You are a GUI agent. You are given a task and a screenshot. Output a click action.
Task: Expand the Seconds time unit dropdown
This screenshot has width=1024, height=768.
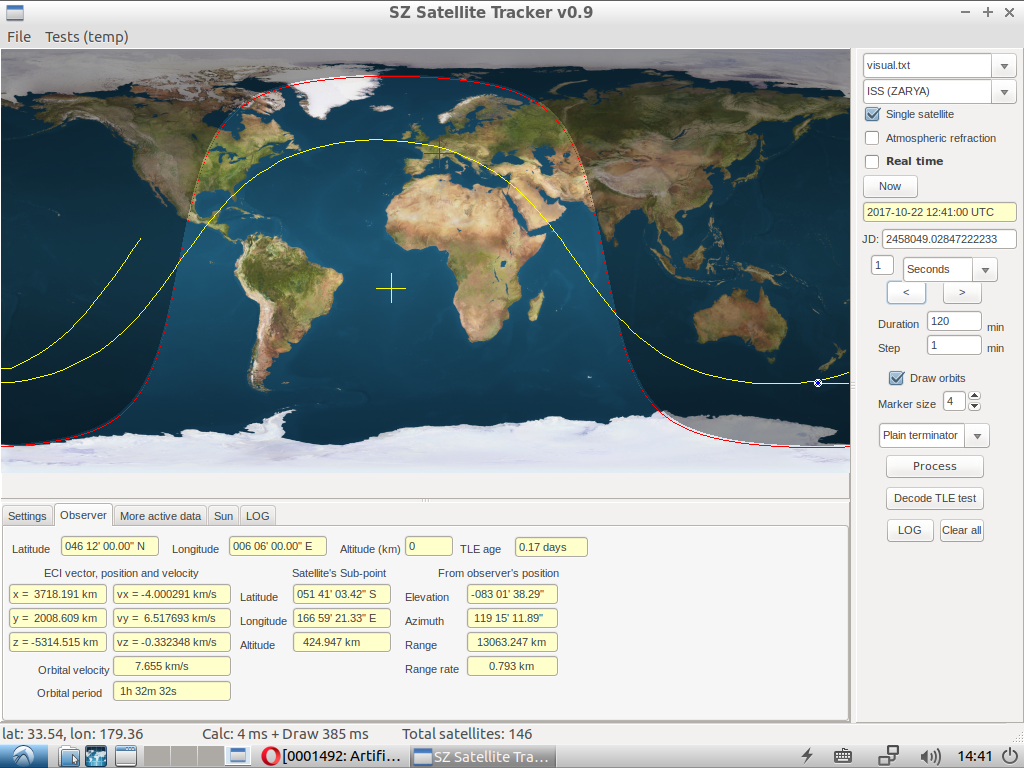985,269
